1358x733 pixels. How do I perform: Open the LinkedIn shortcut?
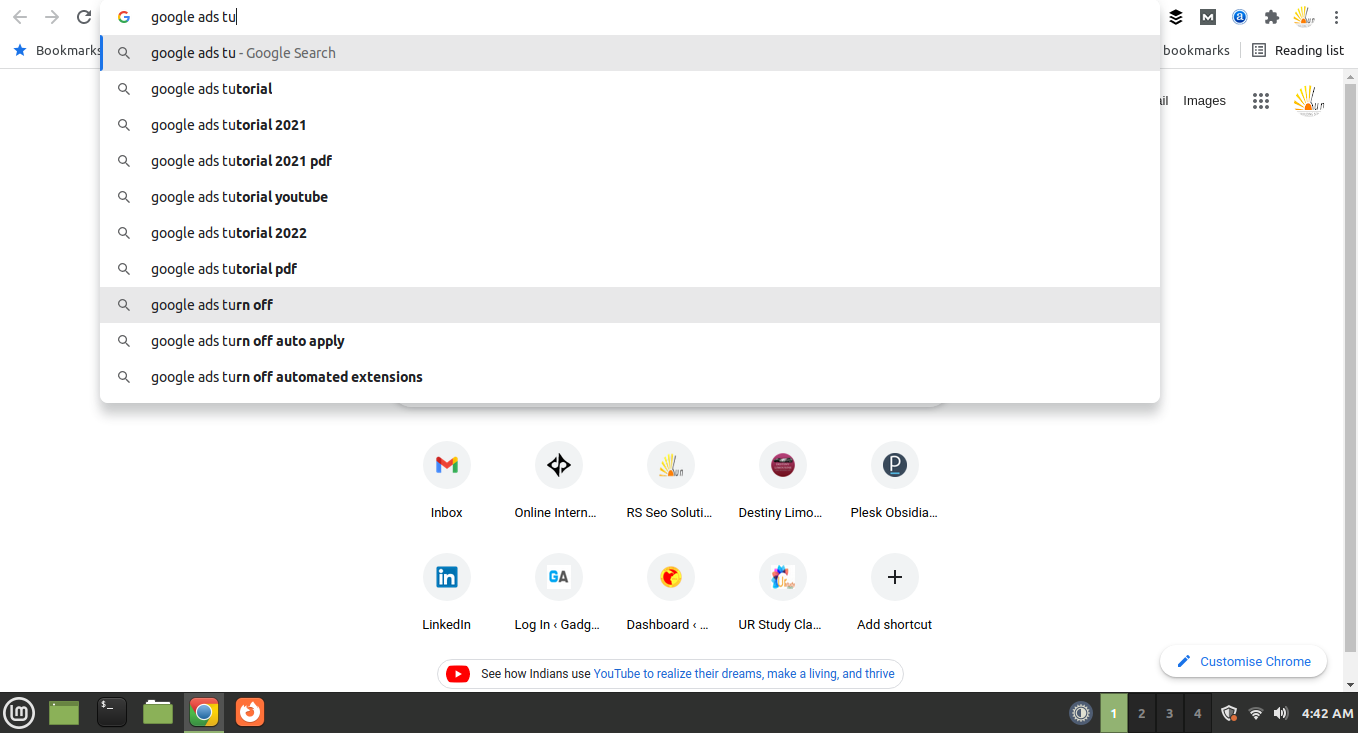coord(447,594)
